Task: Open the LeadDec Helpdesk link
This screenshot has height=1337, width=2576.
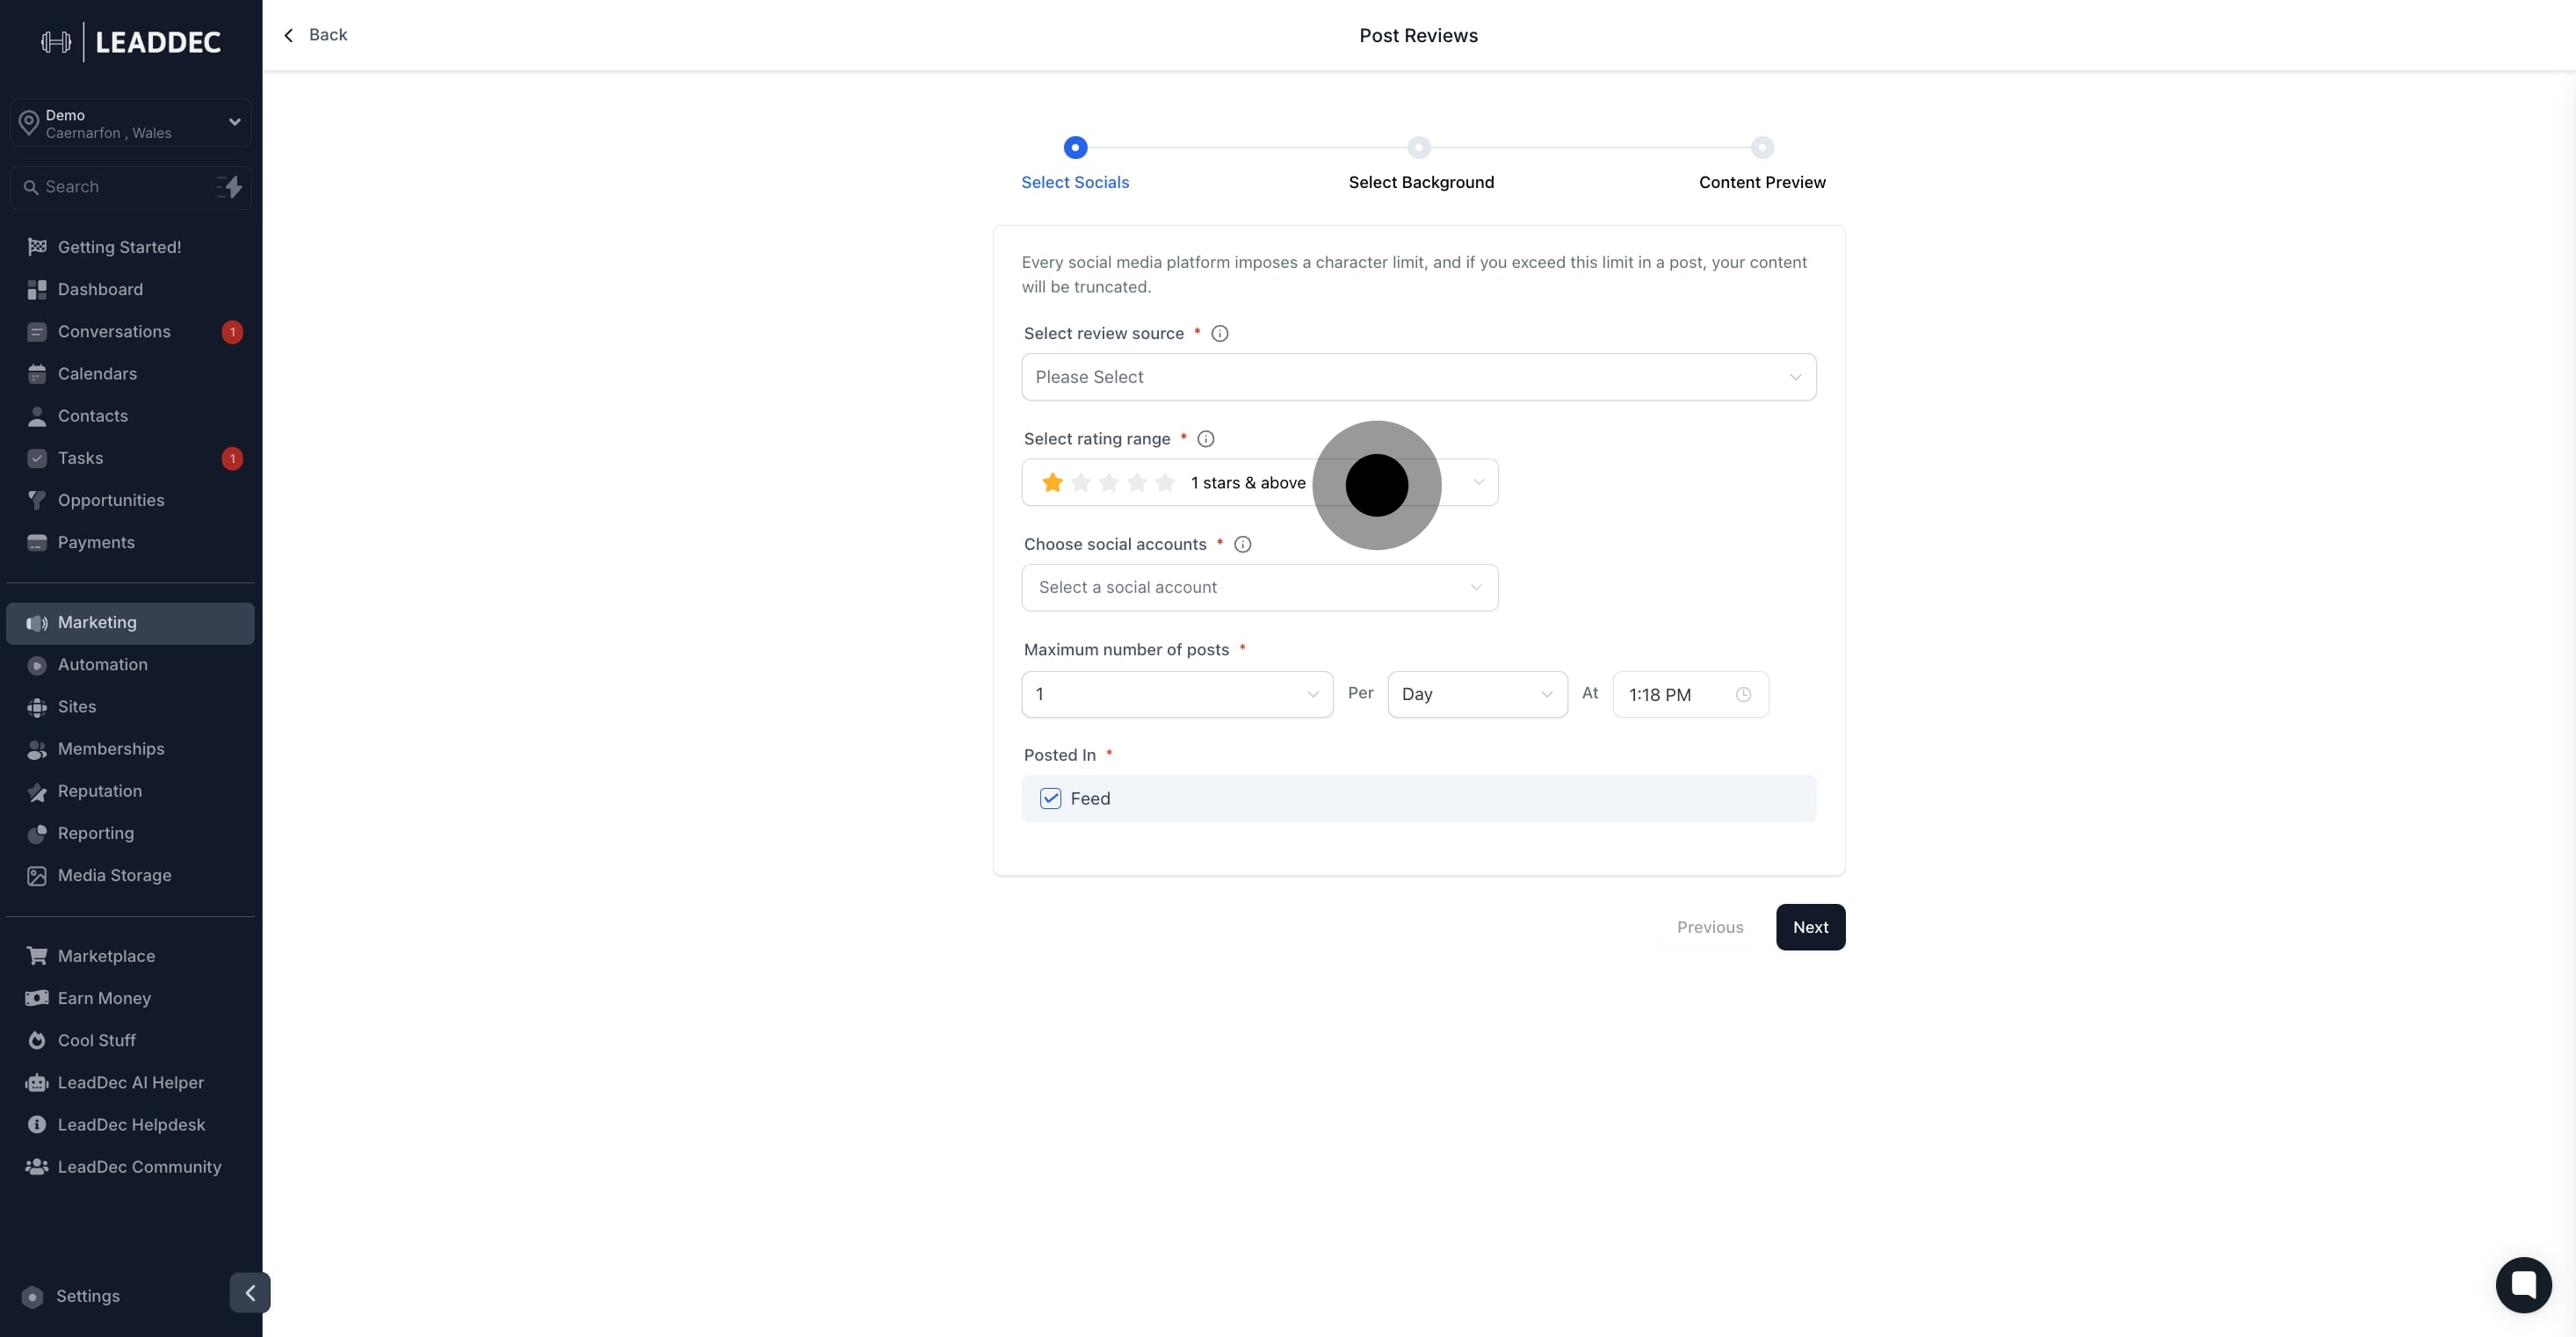Action: pos(130,1125)
